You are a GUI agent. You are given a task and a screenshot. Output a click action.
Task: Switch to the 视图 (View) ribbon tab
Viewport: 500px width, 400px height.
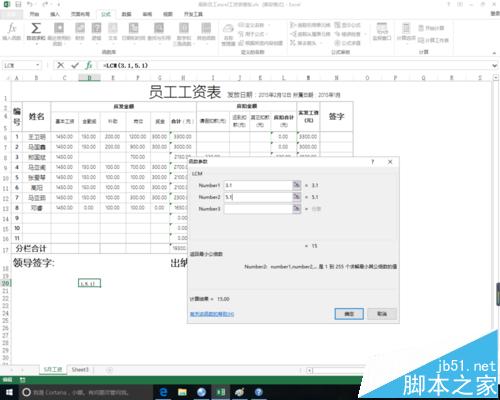click(x=168, y=14)
